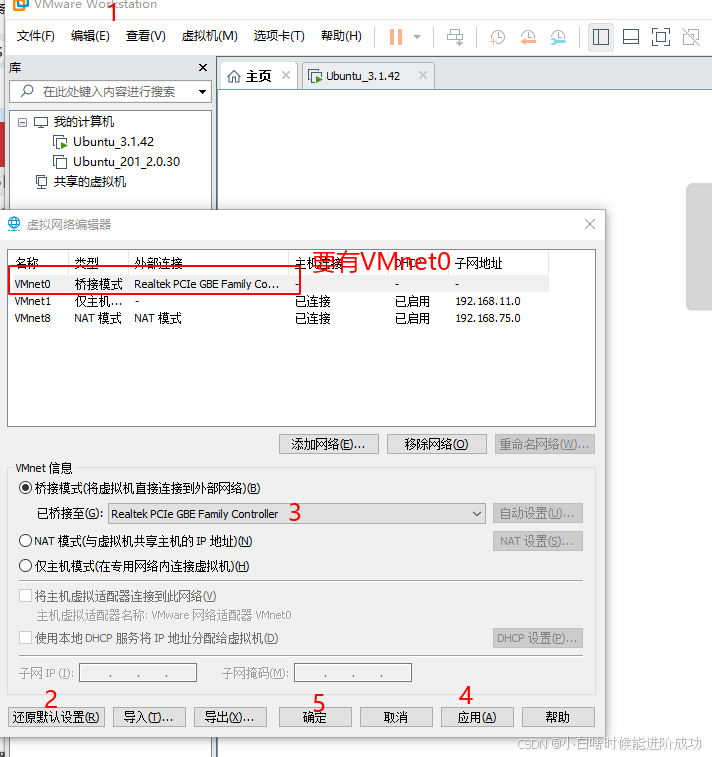Click the 帮助 button in the dialog

click(558, 717)
